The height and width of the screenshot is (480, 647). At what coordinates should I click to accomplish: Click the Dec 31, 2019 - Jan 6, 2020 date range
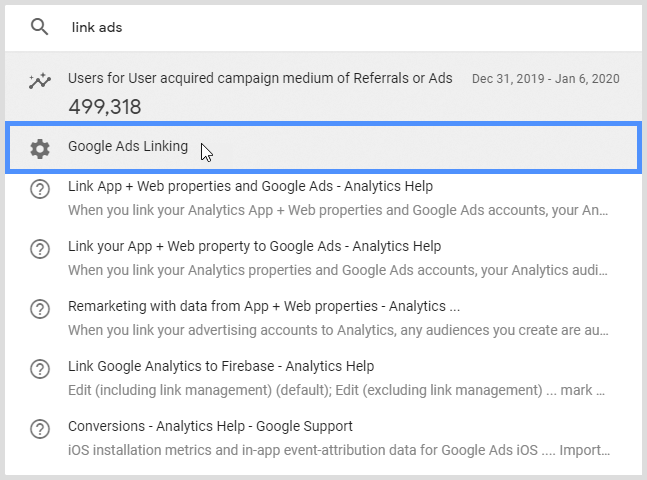point(547,79)
